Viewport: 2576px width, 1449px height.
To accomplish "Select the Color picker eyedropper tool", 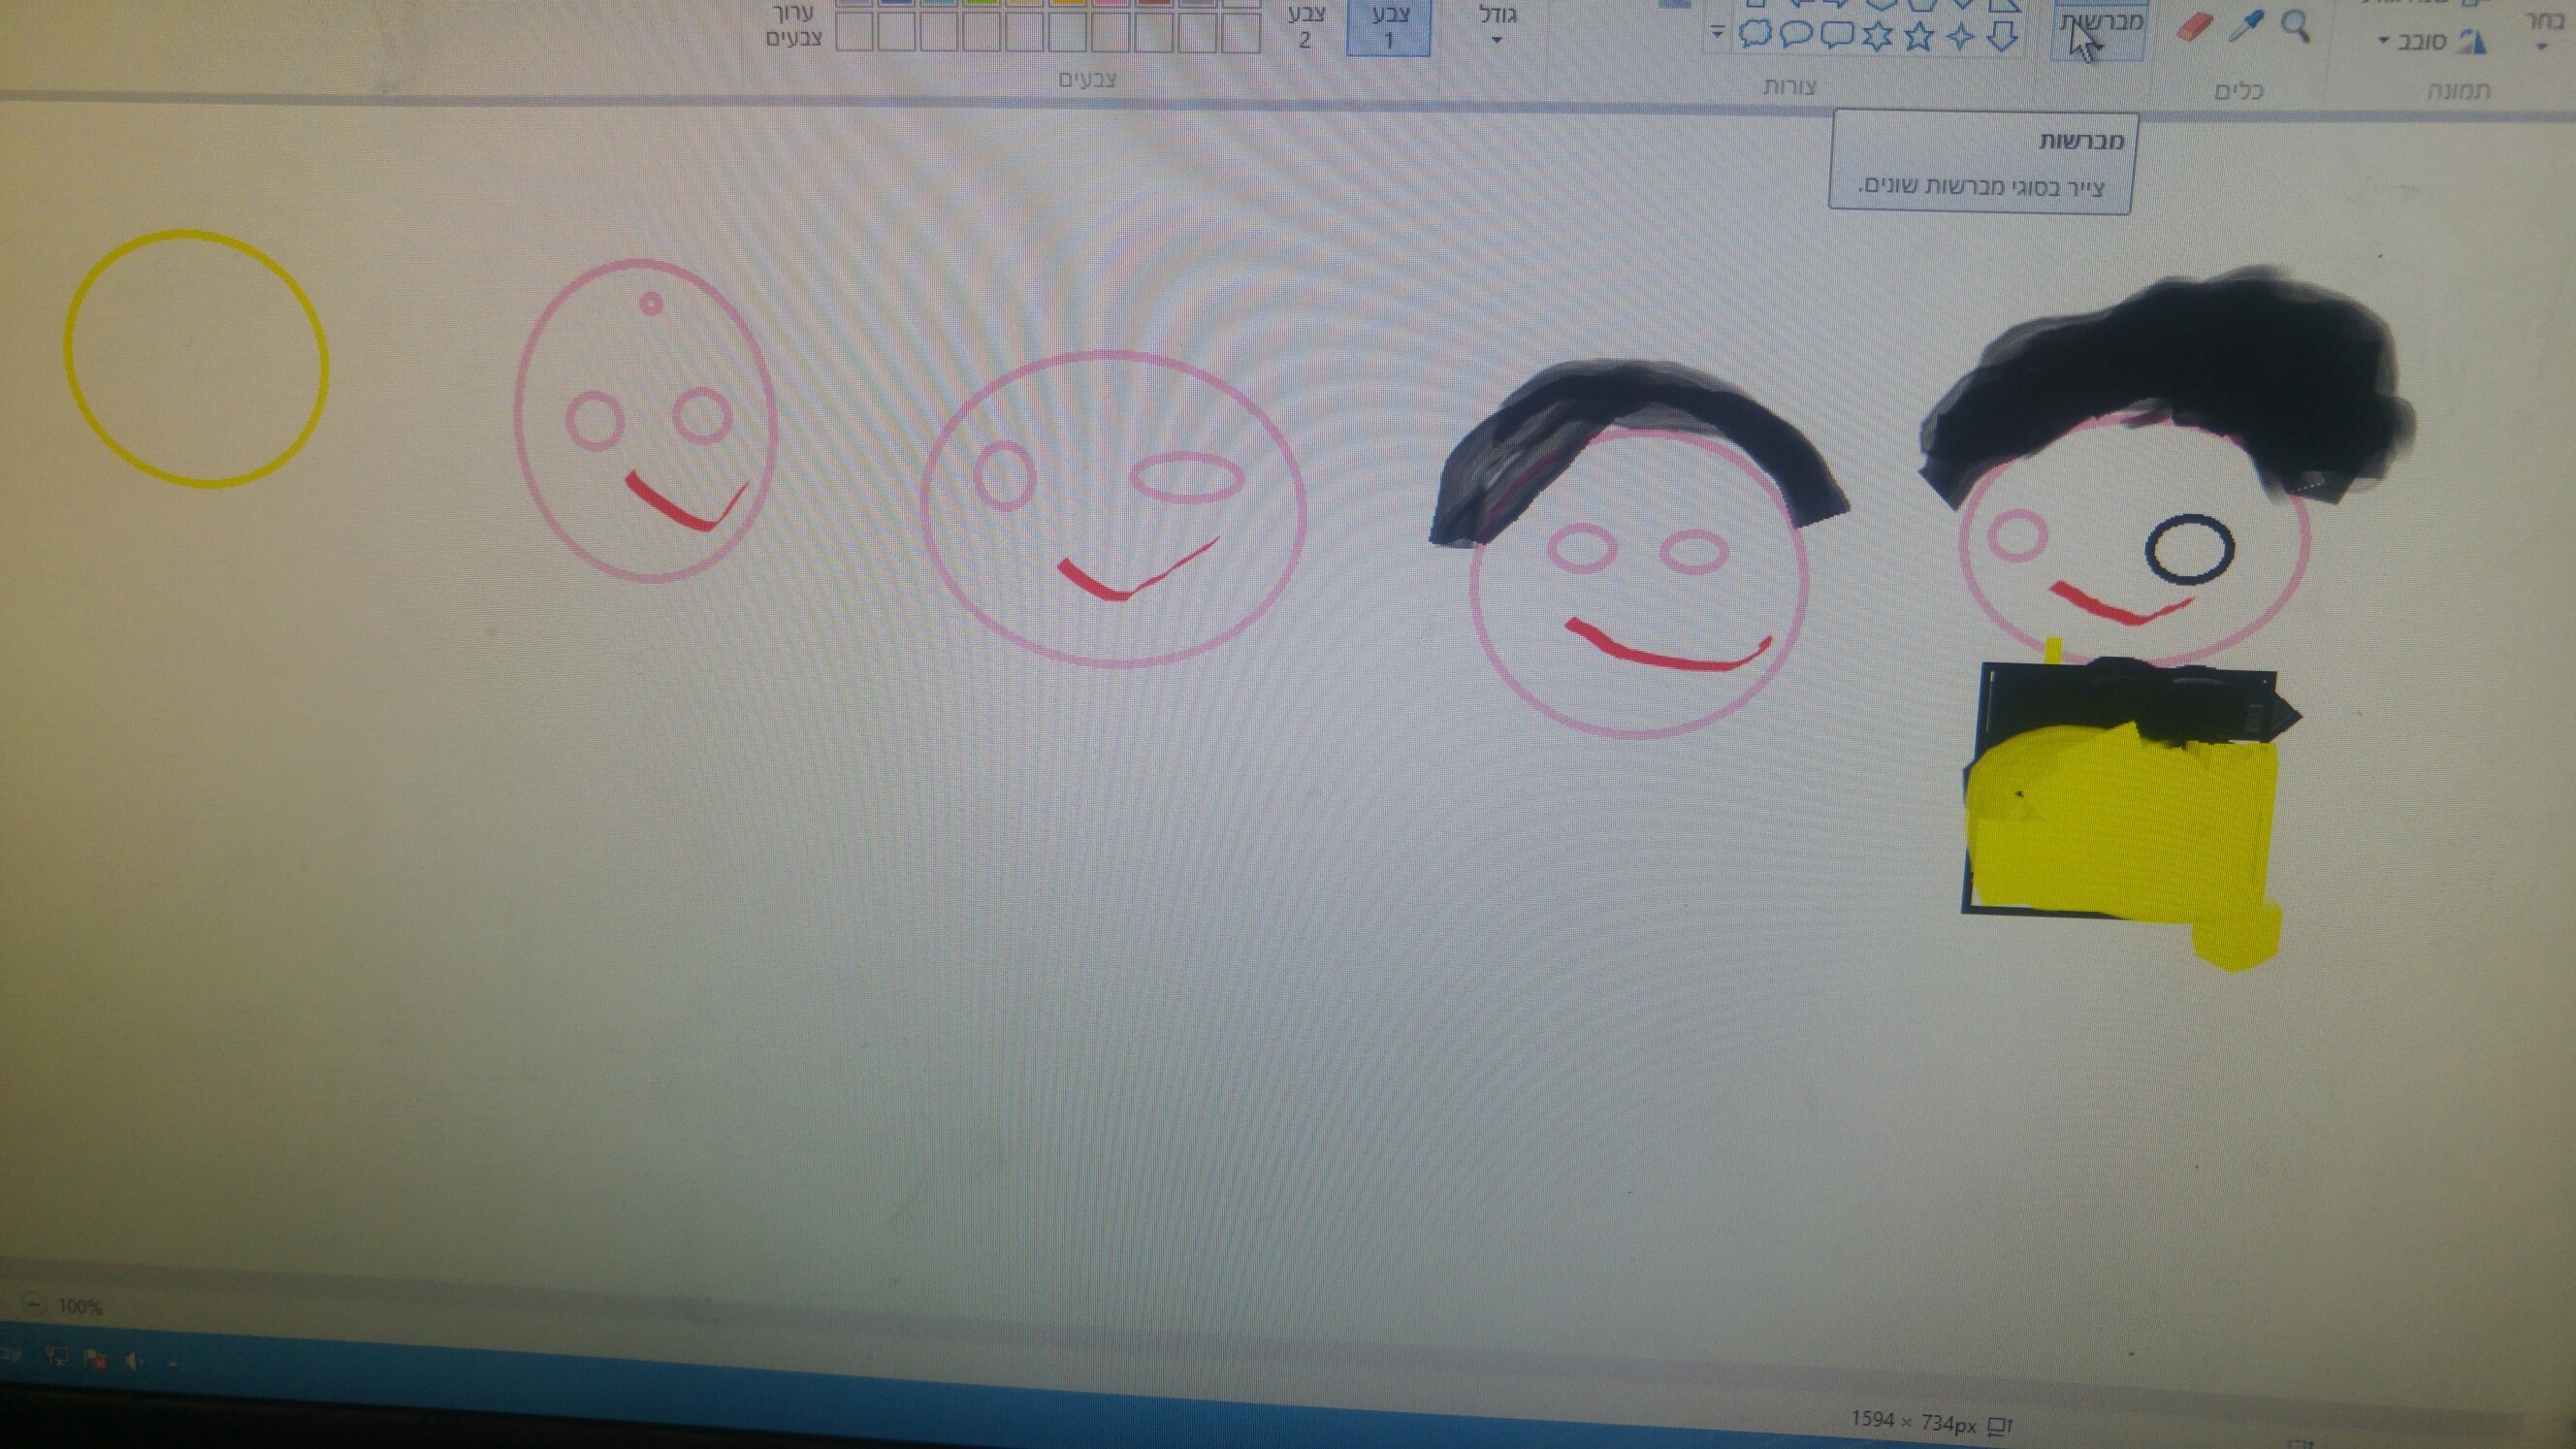I will pyautogui.click(x=2245, y=26).
